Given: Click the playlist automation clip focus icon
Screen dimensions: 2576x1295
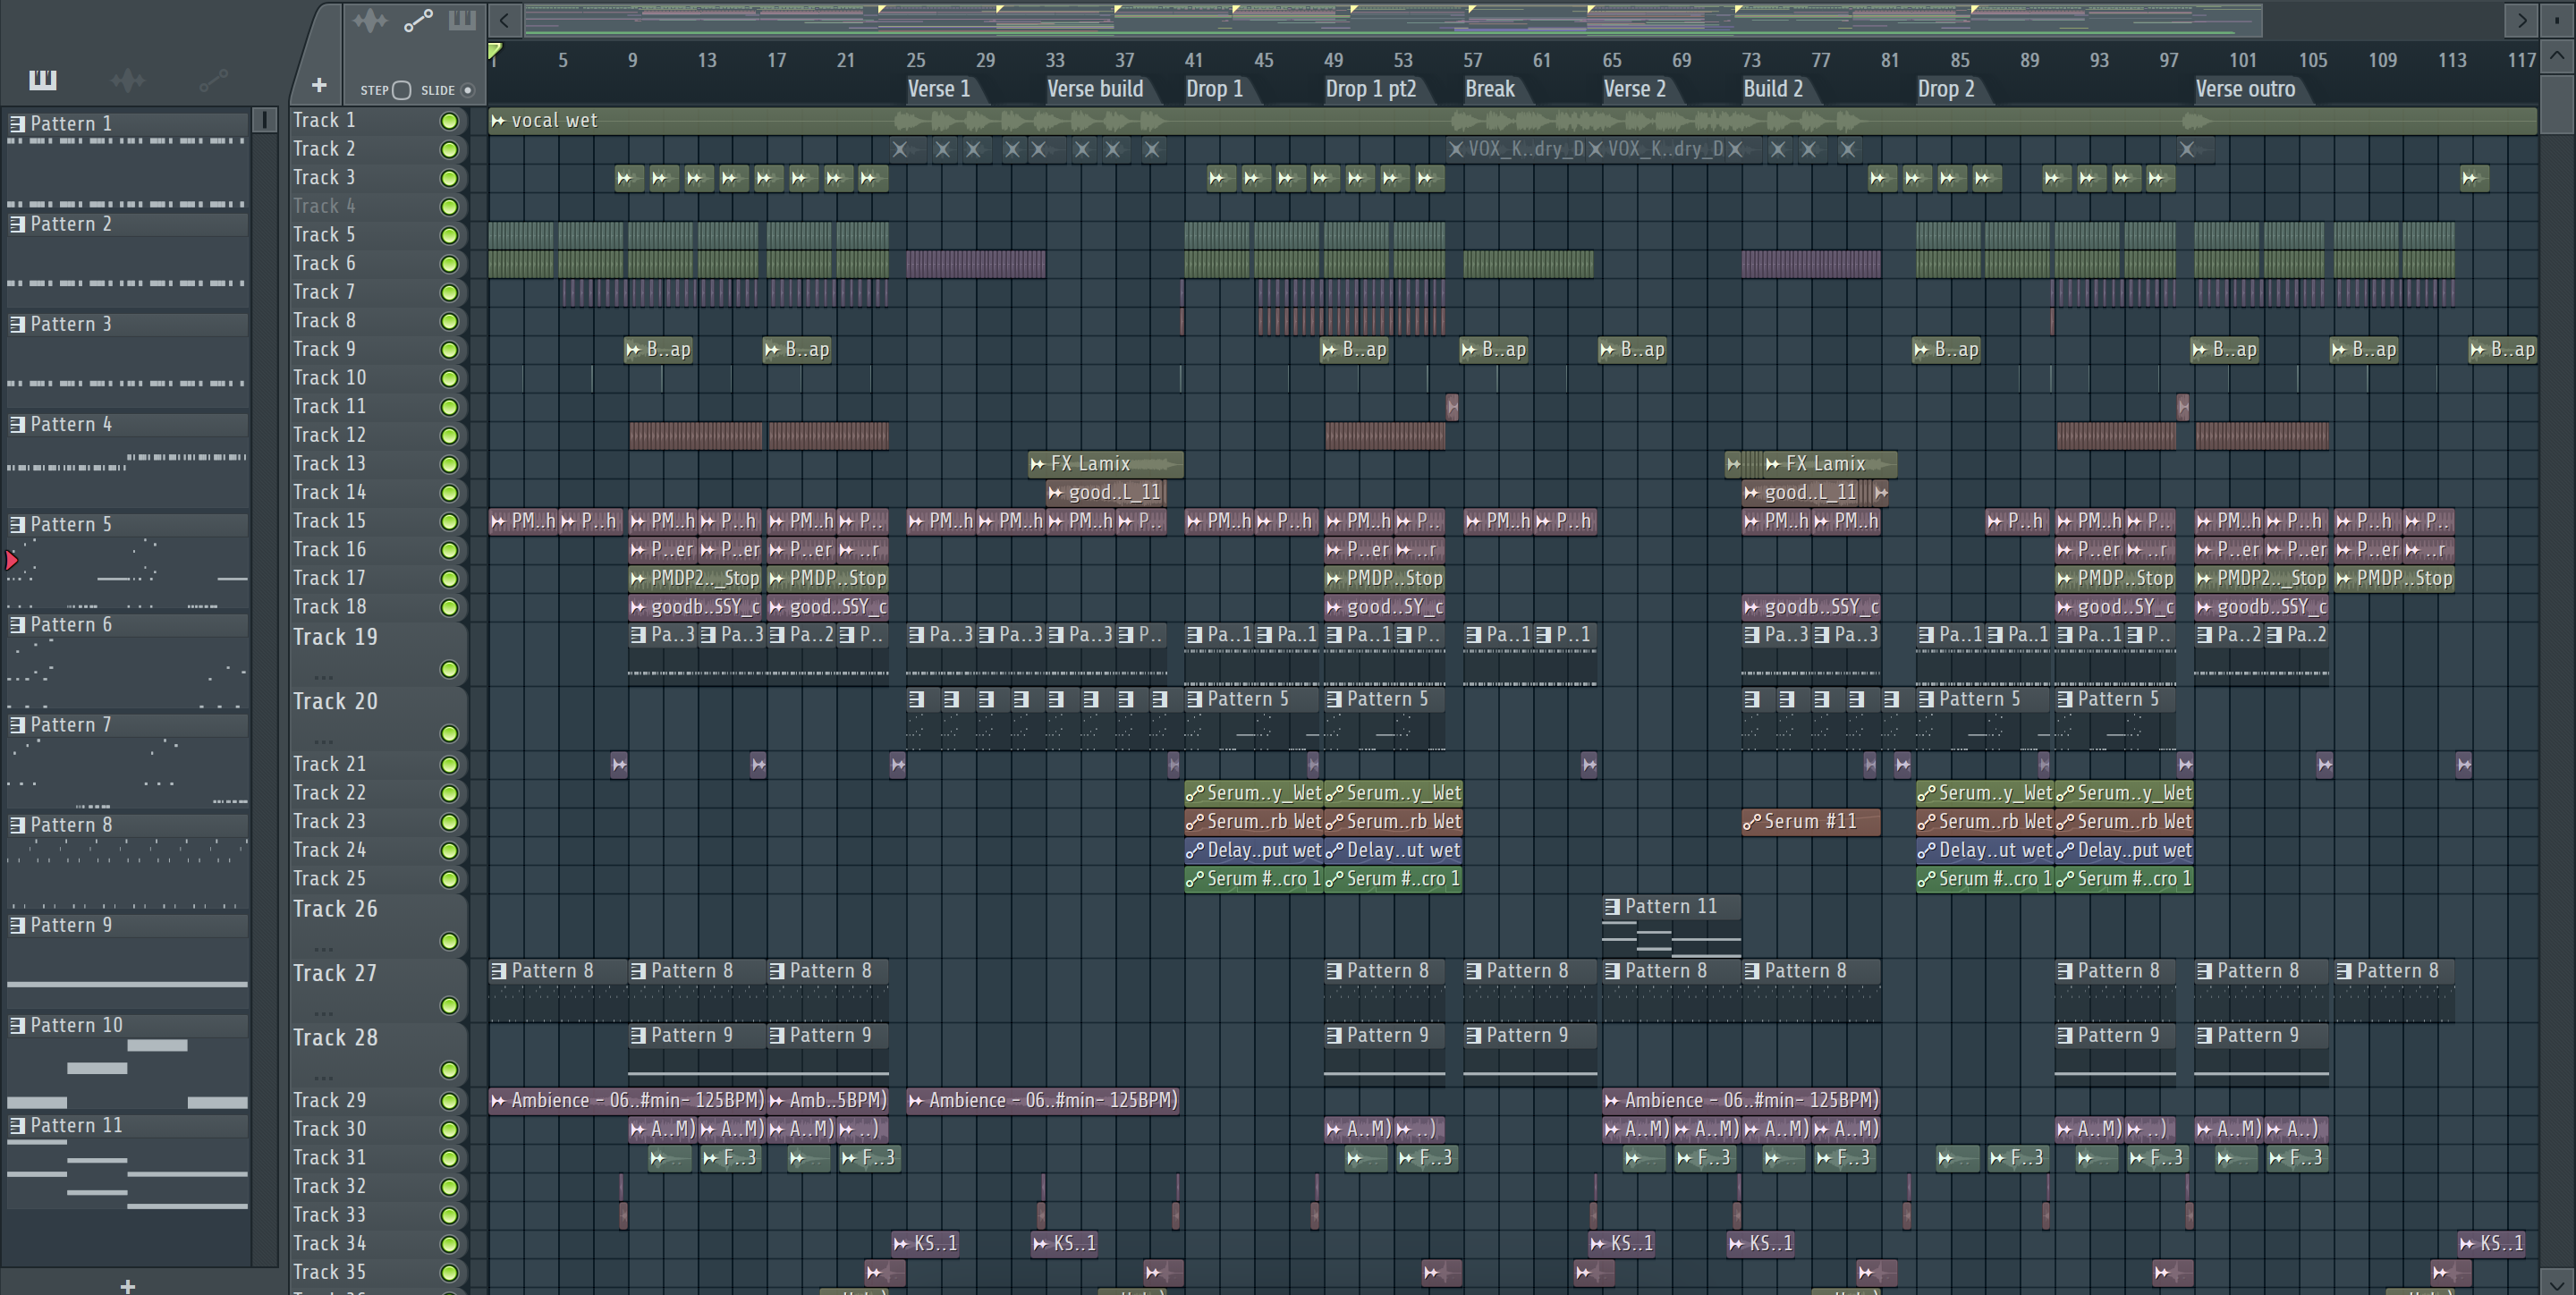Looking at the screenshot, I should coord(418,20).
